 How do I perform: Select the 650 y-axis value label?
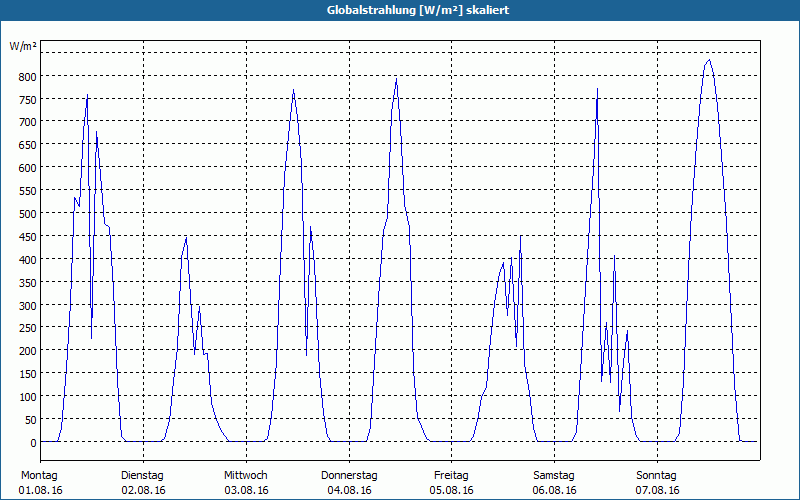(x=28, y=145)
